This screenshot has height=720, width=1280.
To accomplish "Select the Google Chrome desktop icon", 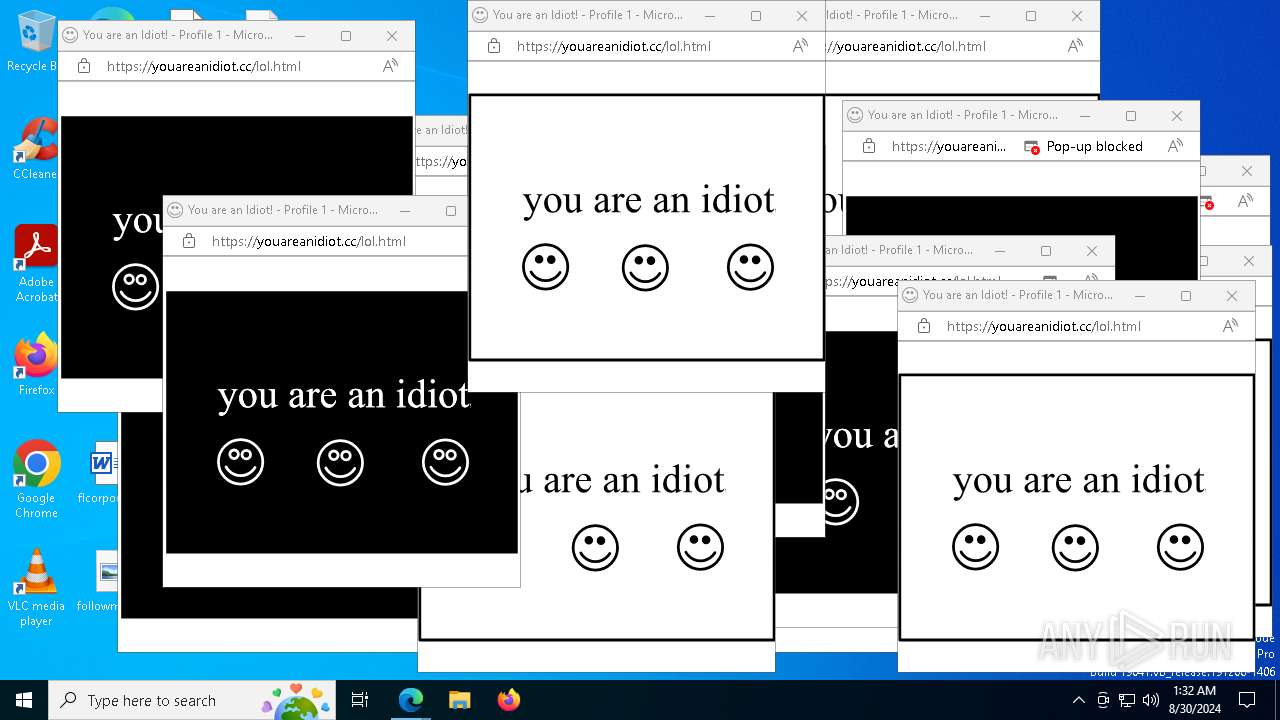I will click(36, 479).
